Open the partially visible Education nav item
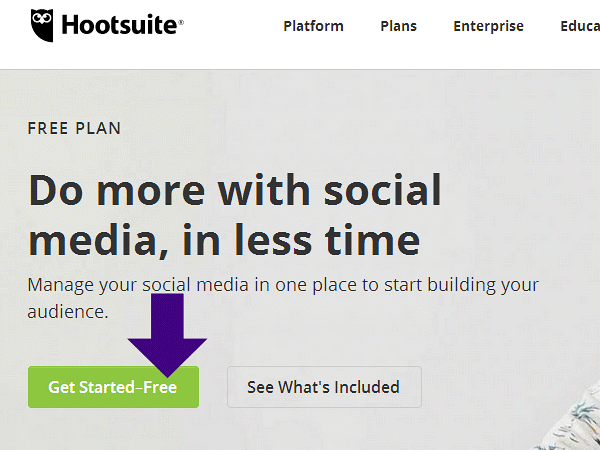600x450 pixels. (580, 26)
